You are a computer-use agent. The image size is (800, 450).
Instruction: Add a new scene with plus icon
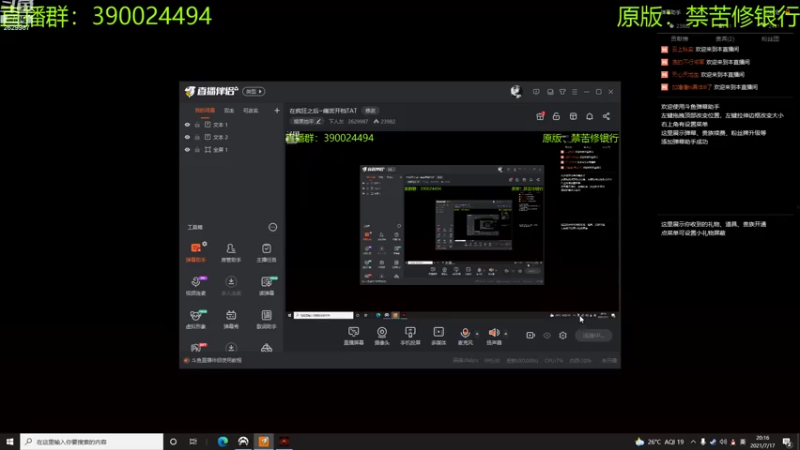277,110
